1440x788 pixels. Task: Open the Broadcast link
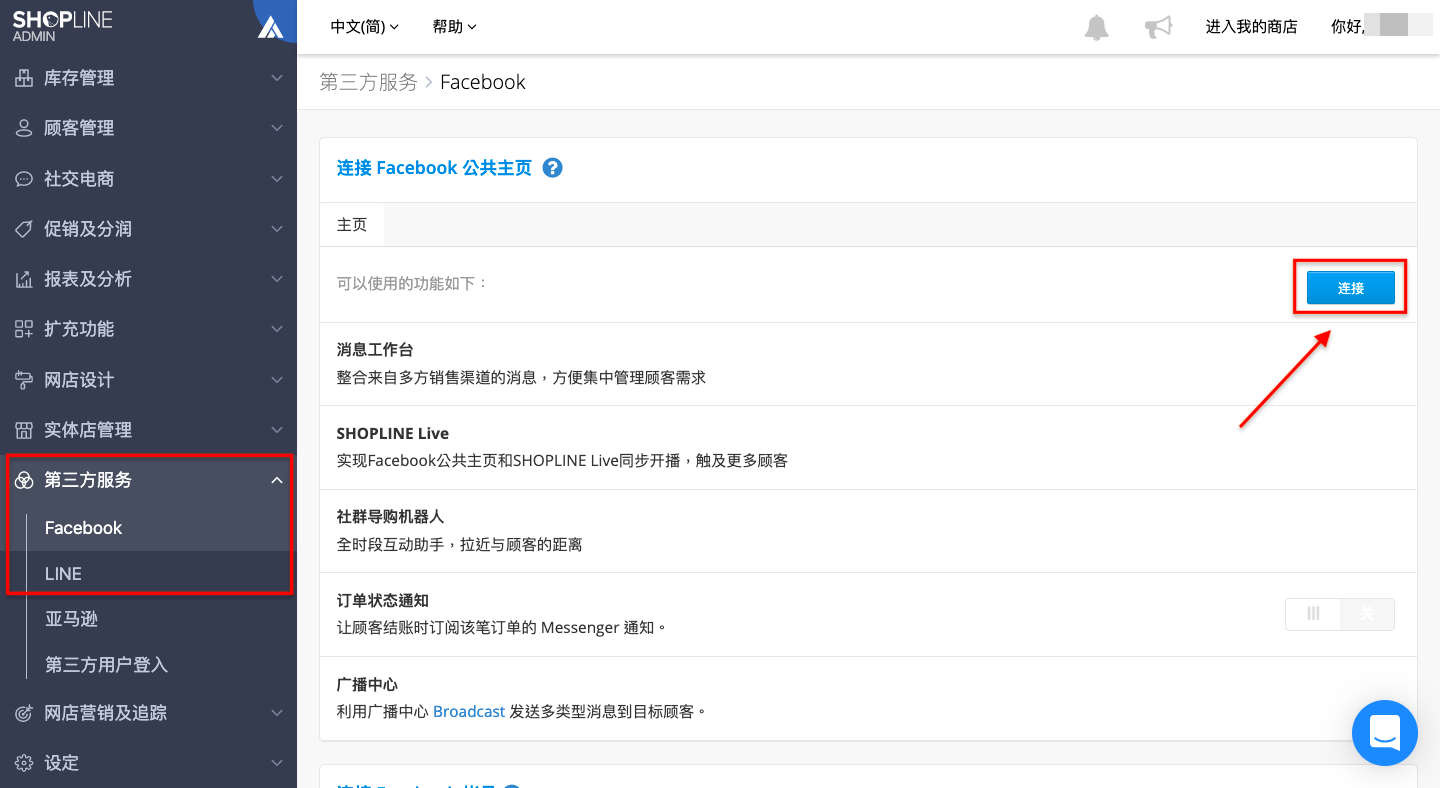click(469, 711)
